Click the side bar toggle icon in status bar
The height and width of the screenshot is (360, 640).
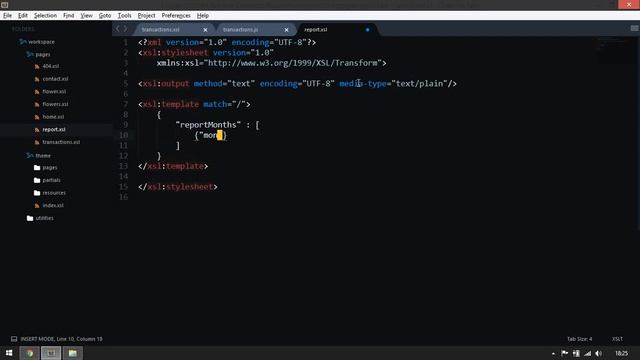pos(14,339)
